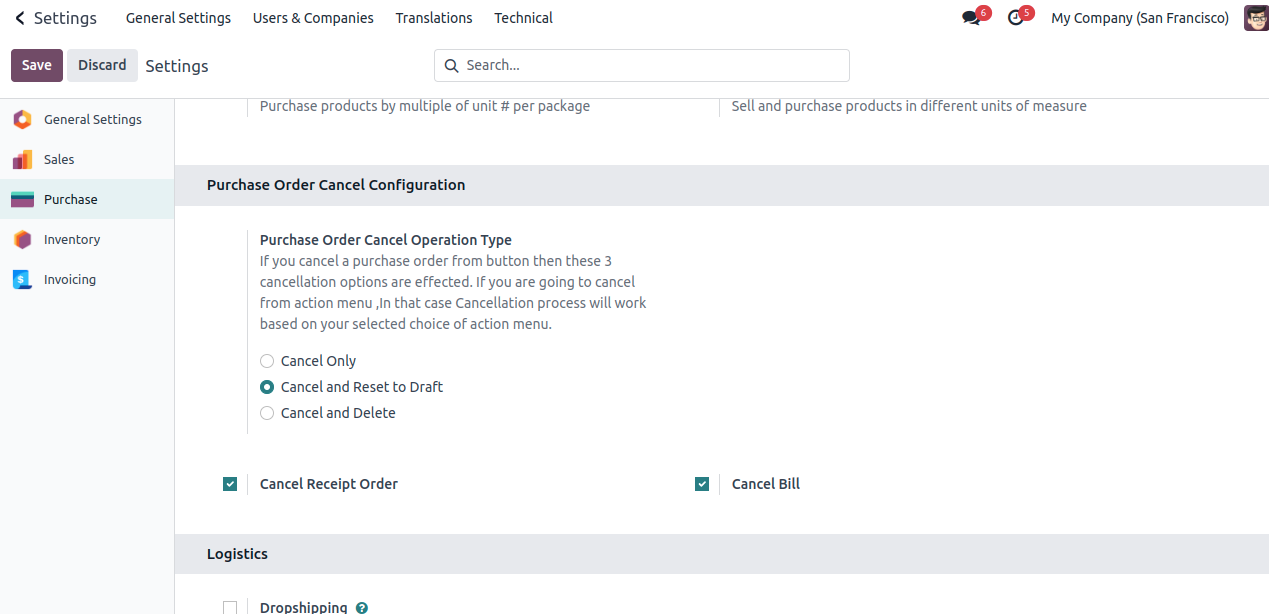This screenshot has width=1269, height=614.
Task: Select the Cancel Only radio option
Action: (267, 361)
